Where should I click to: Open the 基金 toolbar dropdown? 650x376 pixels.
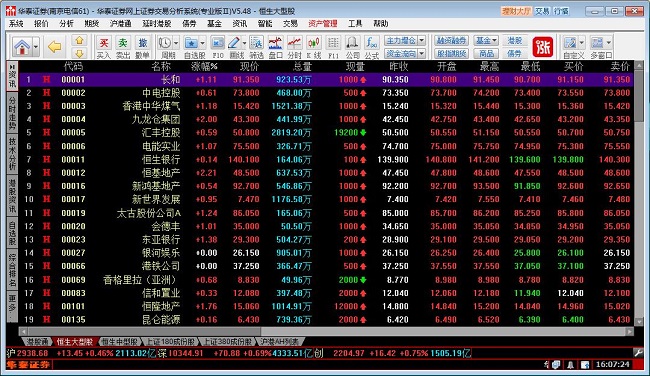click(x=486, y=41)
